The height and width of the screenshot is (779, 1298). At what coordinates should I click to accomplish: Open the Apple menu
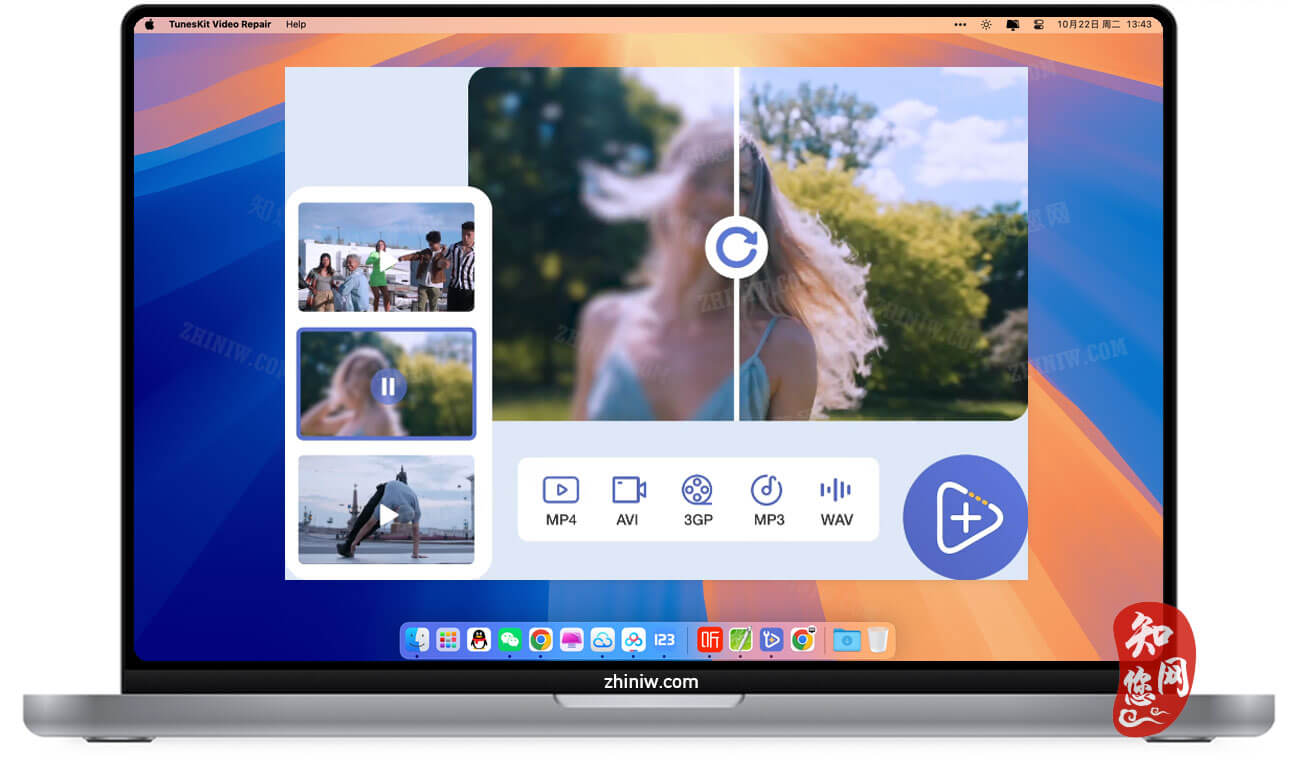pyautogui.click(x=150, y=24)
